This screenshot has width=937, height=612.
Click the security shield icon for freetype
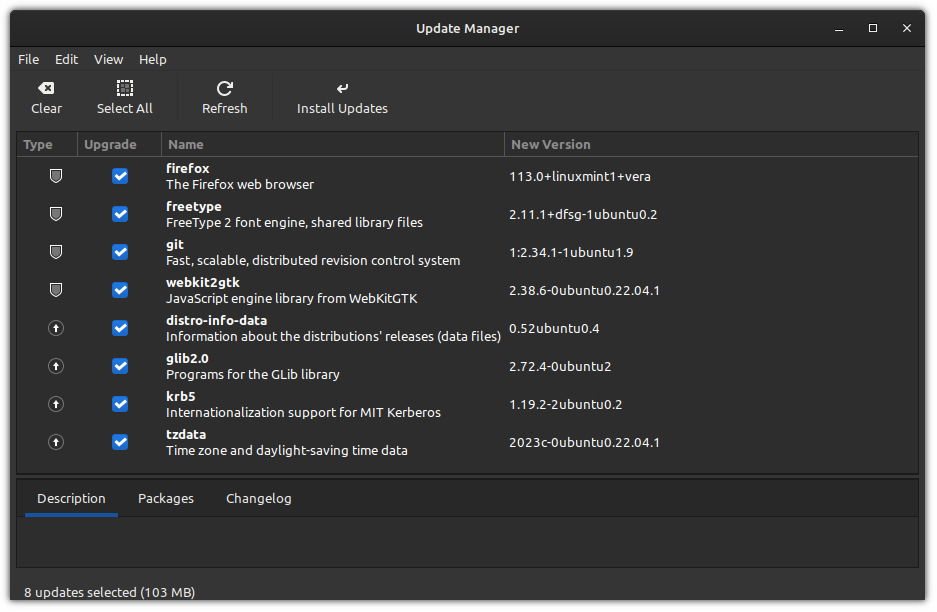click(56, 214)
